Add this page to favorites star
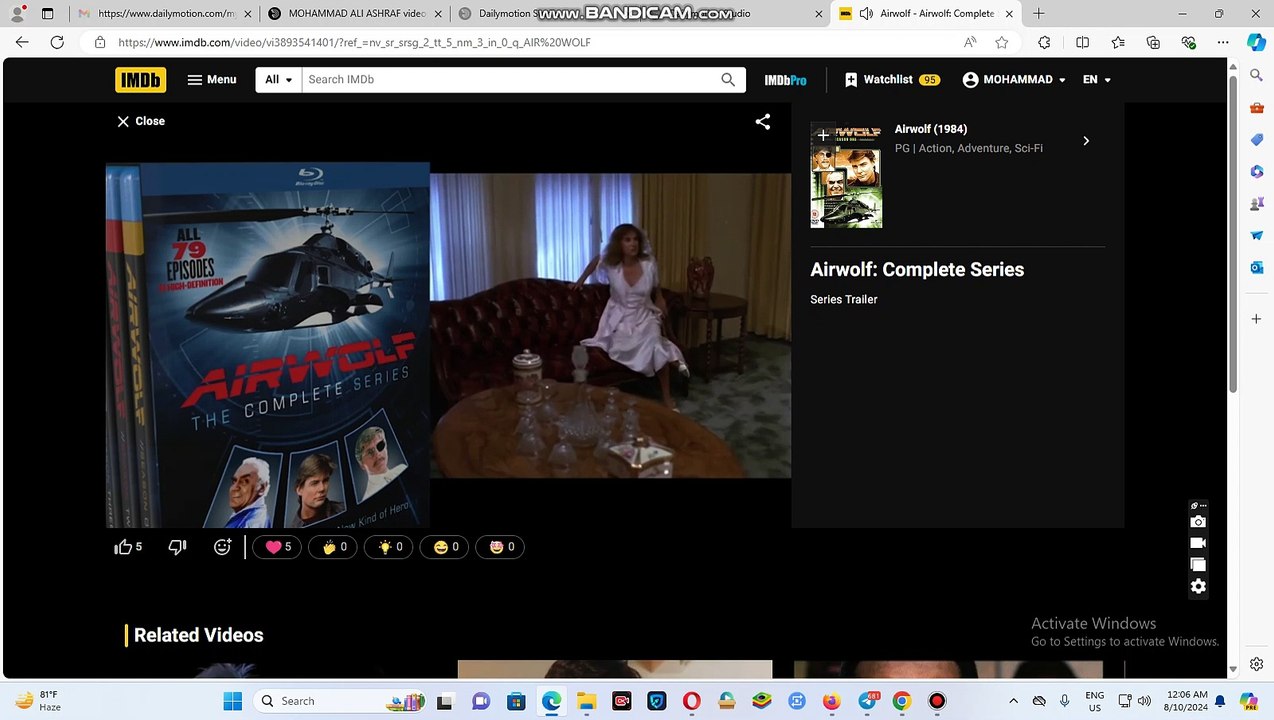Viewport: 1274px width, 720px height. [1002, 42]
